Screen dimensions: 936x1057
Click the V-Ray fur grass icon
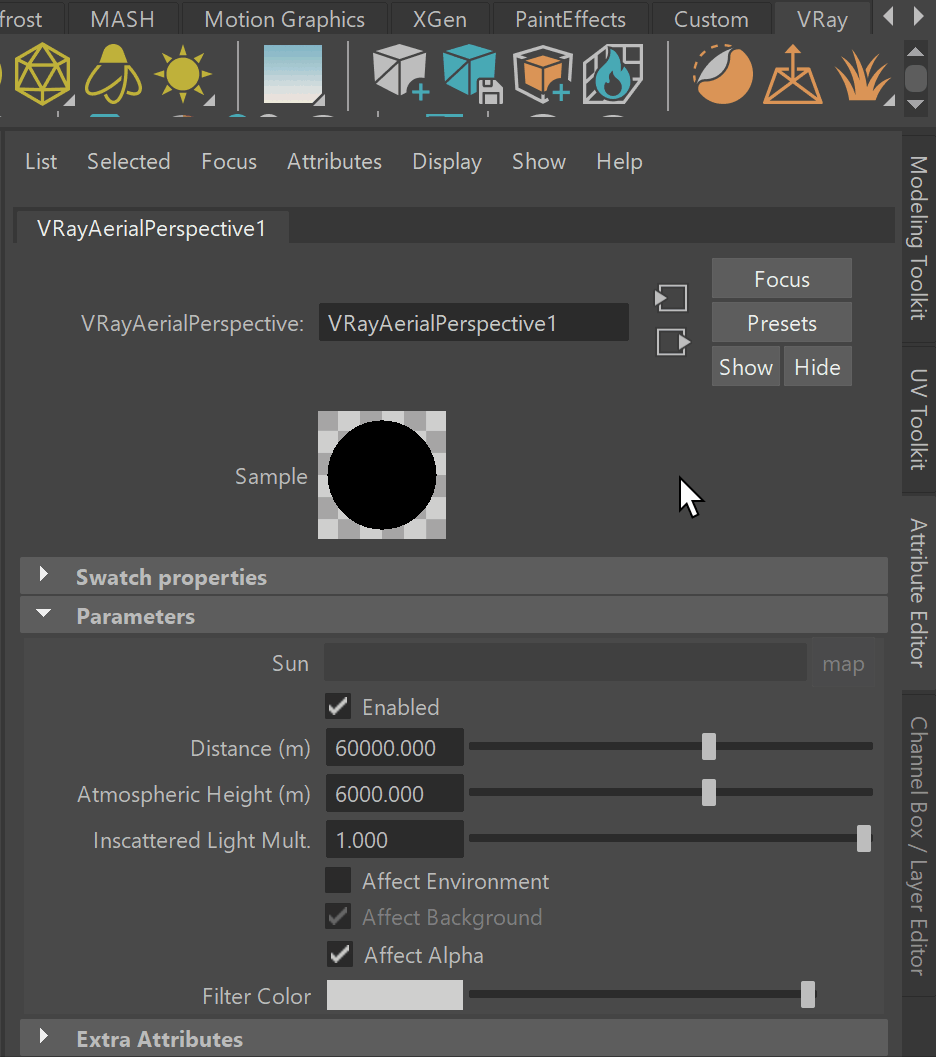[x=864, y=76]
